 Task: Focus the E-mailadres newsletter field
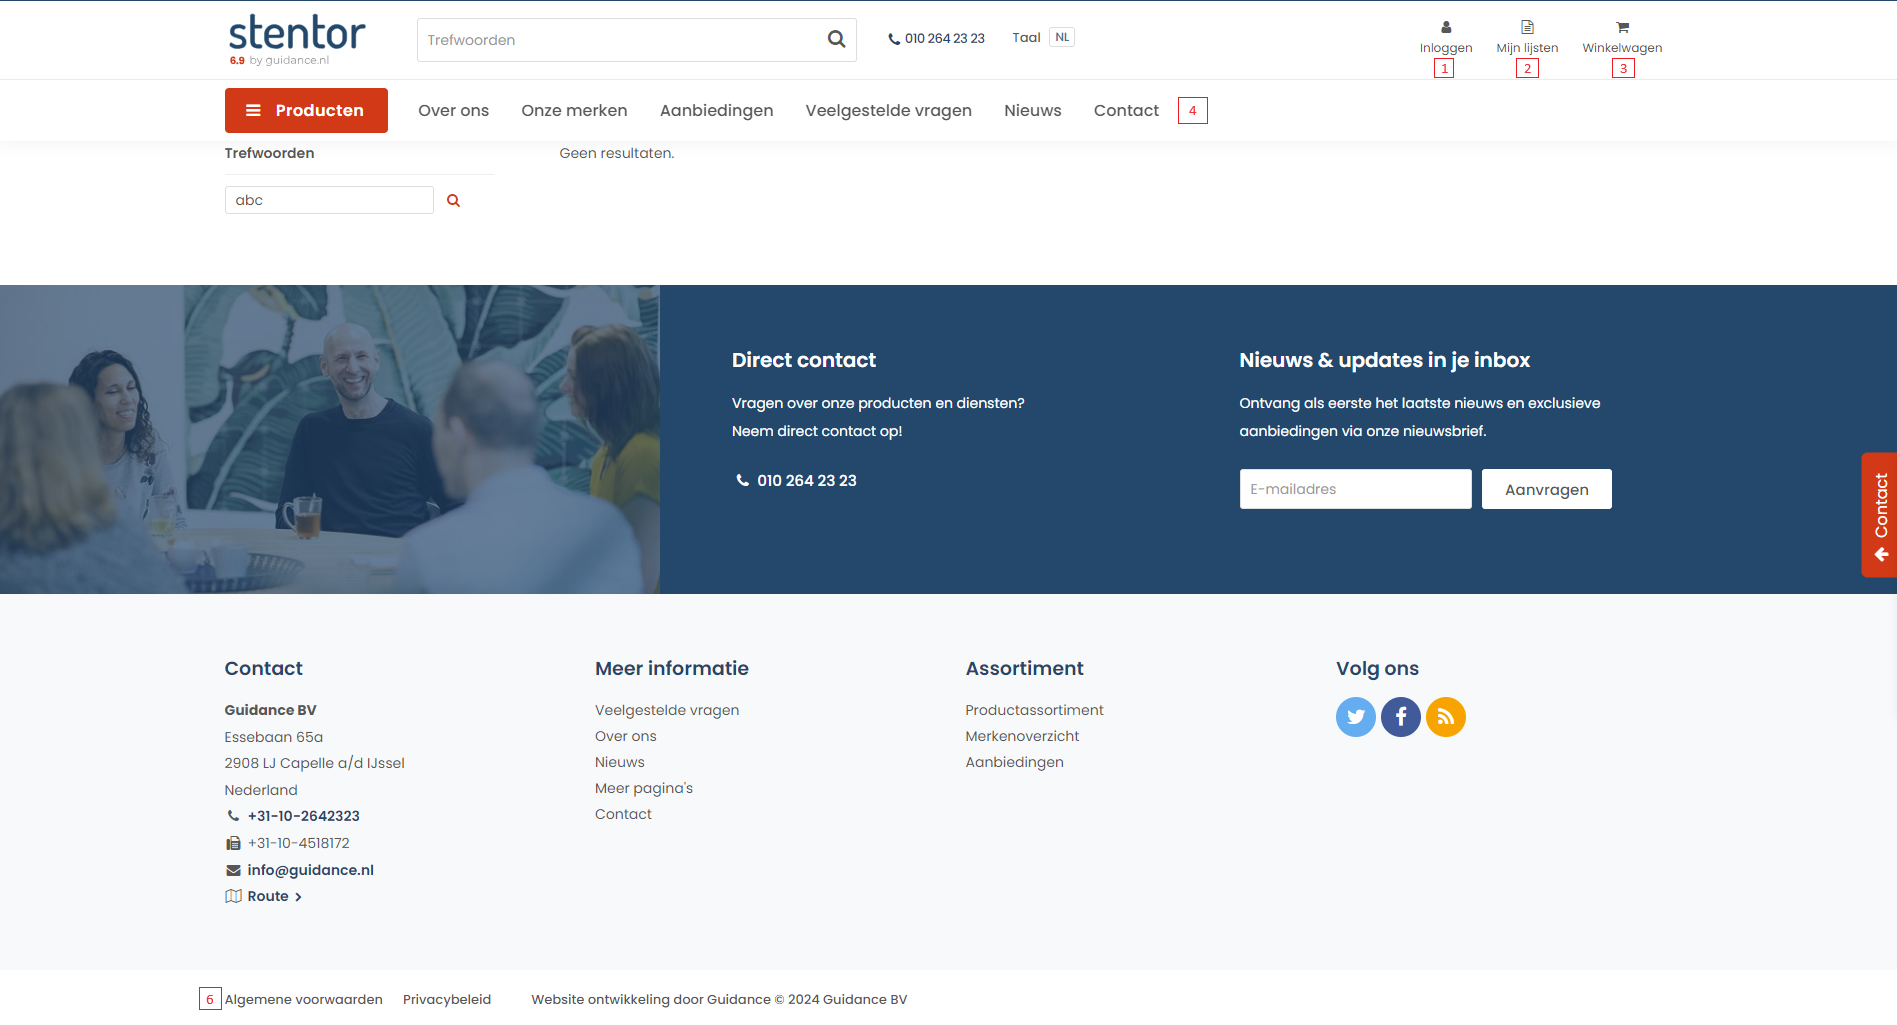point(1356,489)
